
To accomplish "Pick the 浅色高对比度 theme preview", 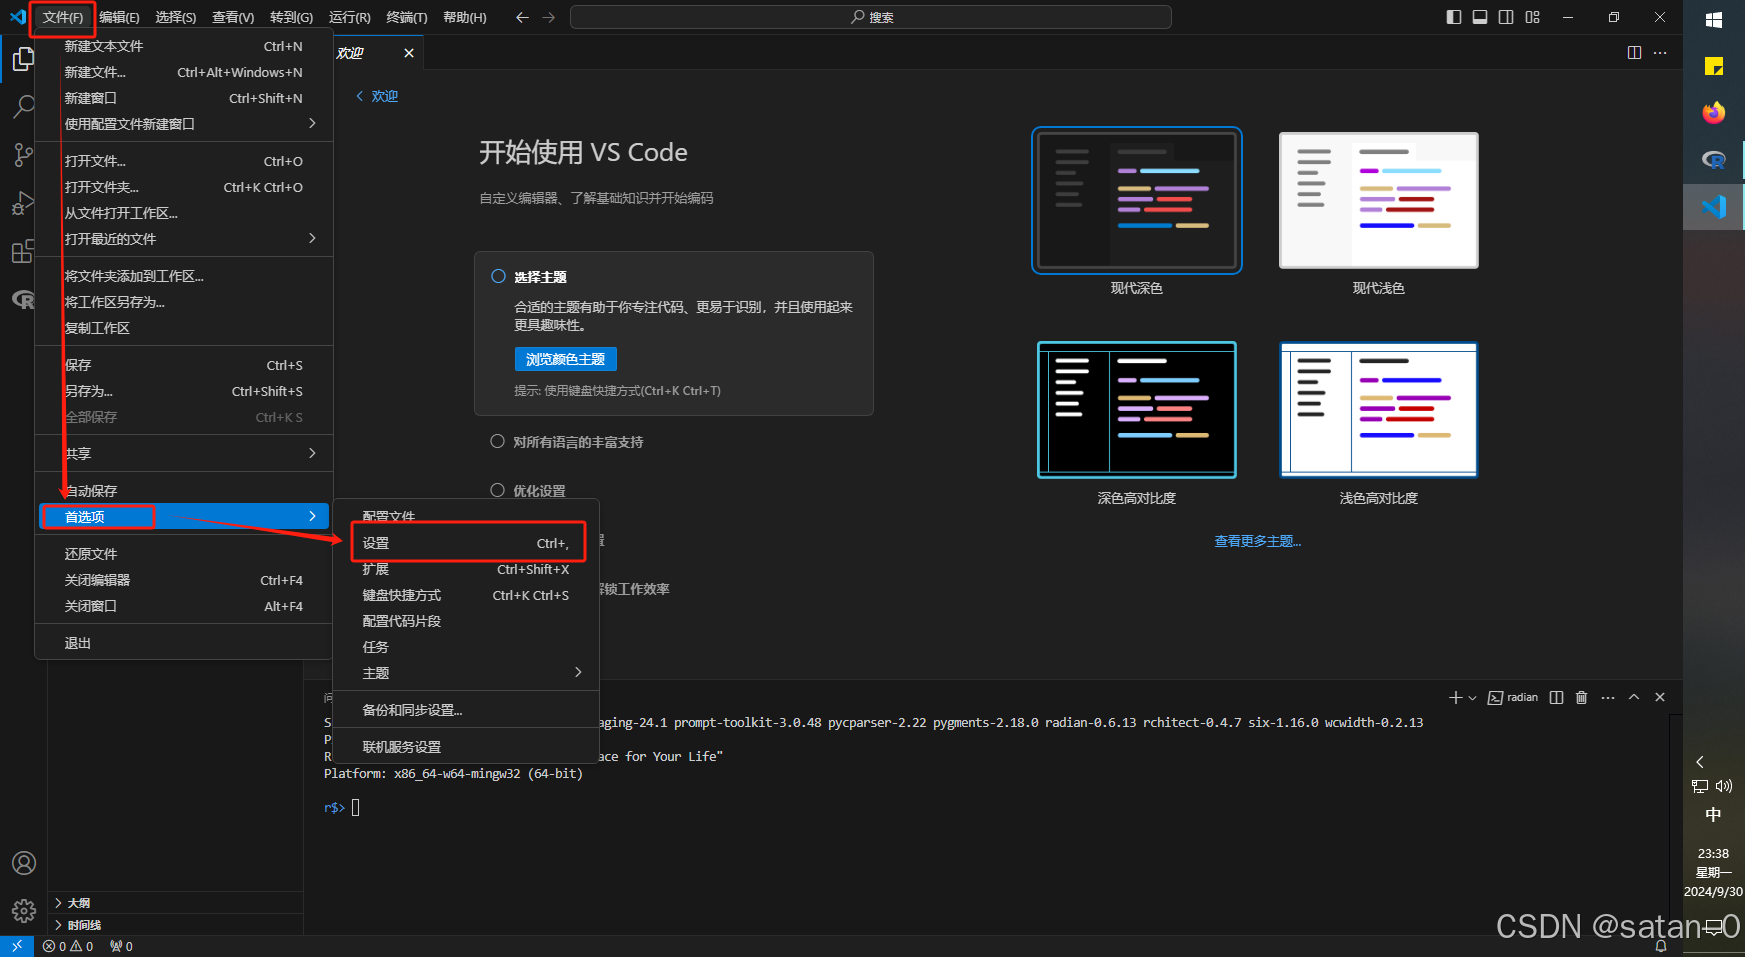I will [1379, 410].
